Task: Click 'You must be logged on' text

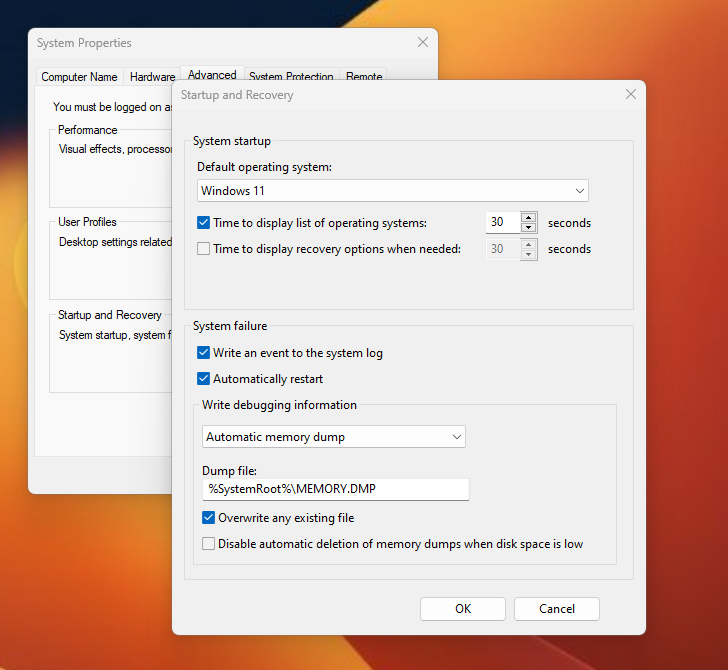Action: click(112, 107)
